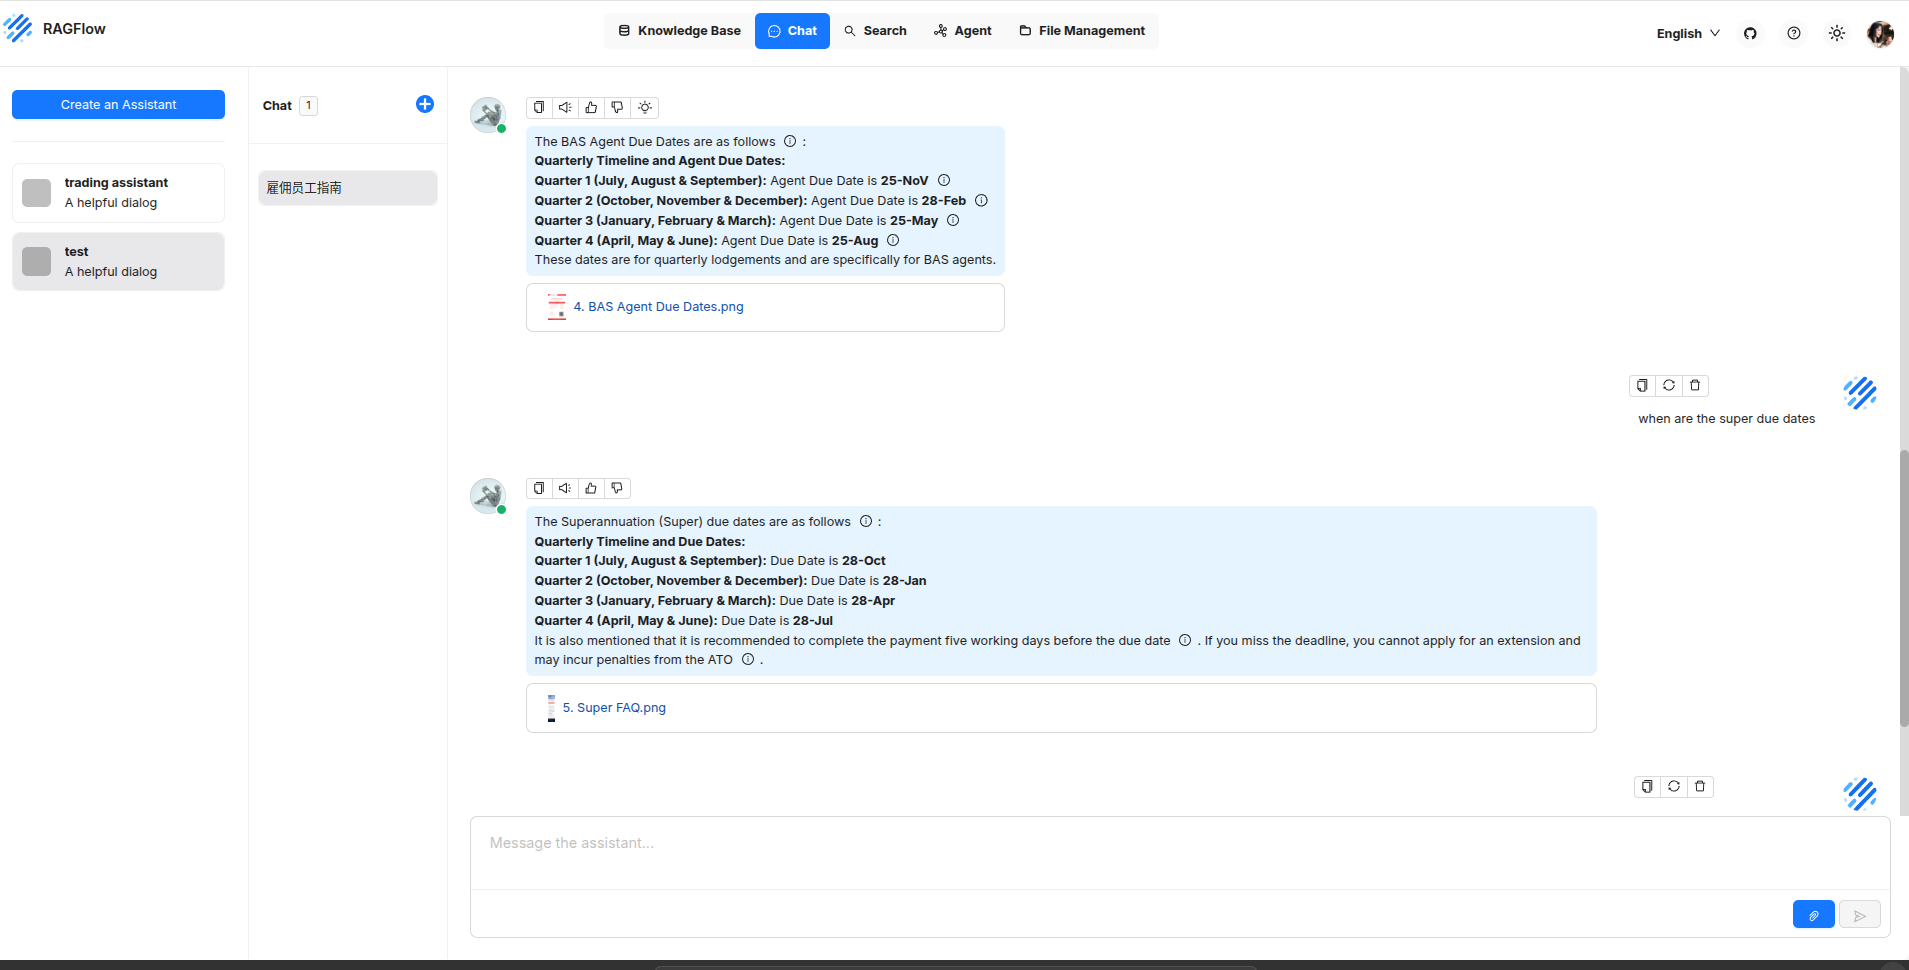Switch to the Knowledge Base tab

point(679,31)
